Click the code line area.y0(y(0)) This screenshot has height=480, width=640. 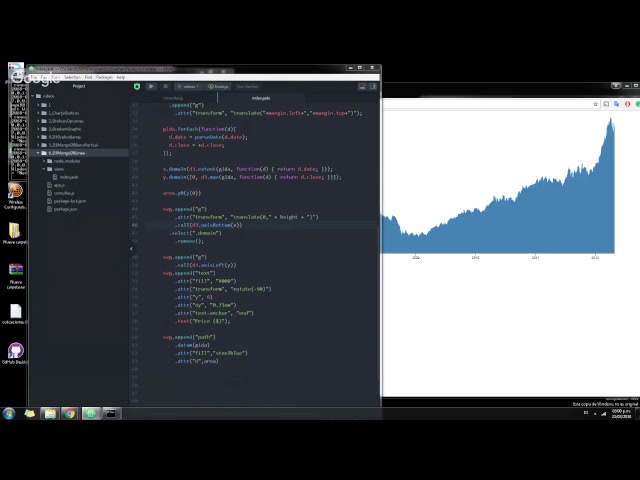[182, 193]
